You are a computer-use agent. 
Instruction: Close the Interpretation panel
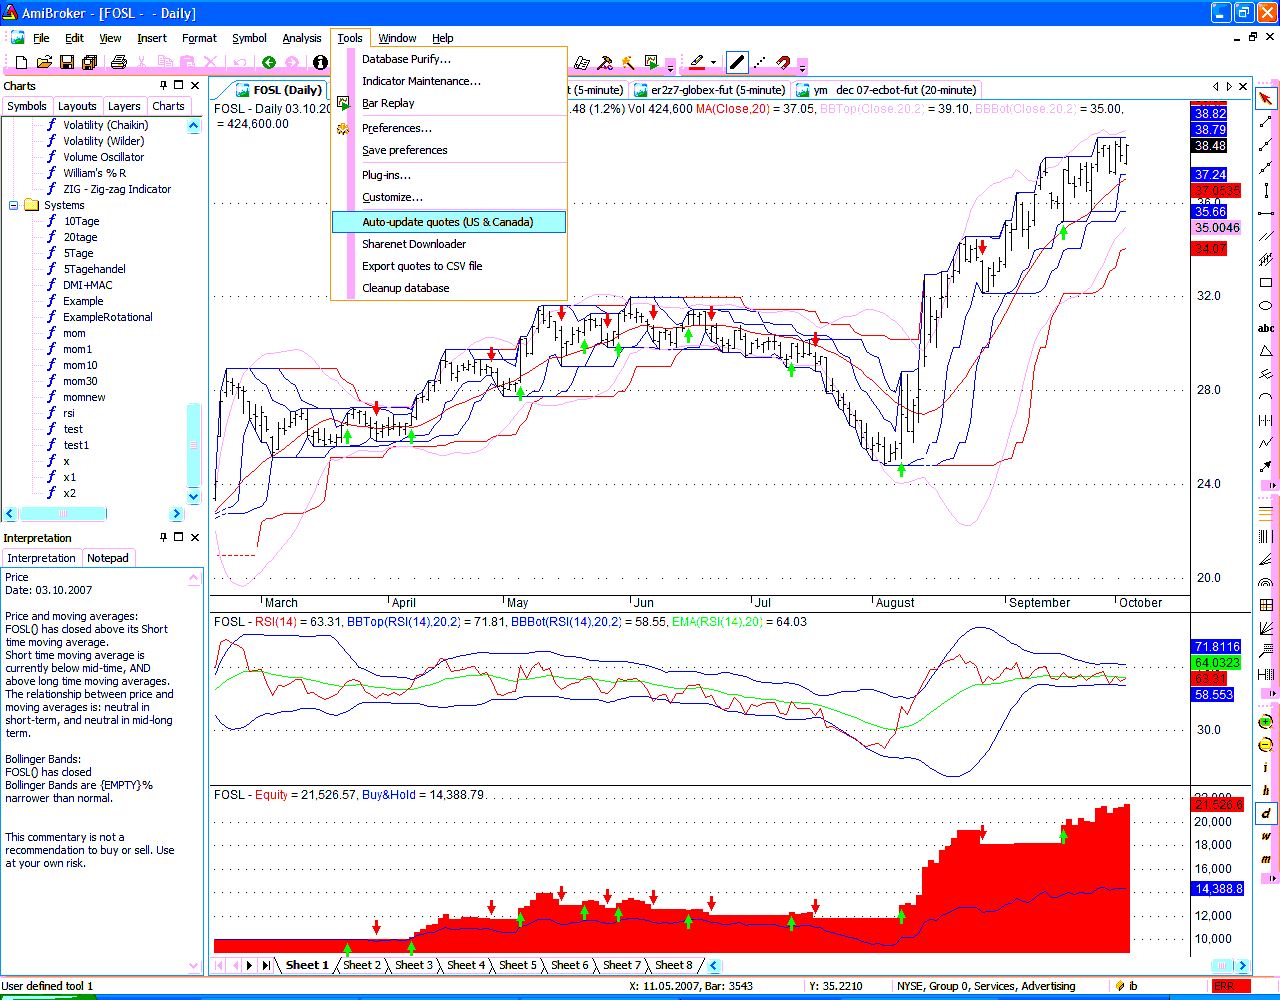click(x=195, y=538)
